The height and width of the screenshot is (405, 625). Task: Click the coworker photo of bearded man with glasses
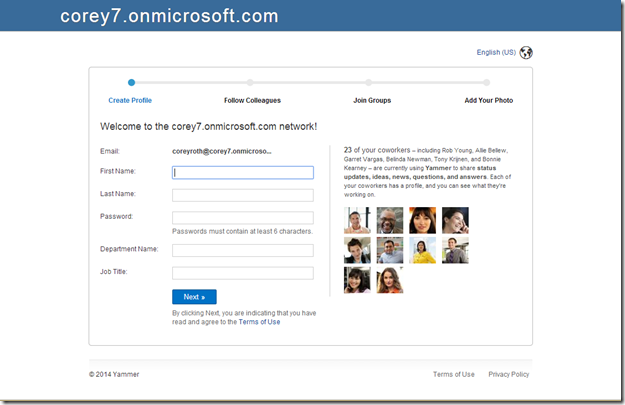[x=390, y=220]
